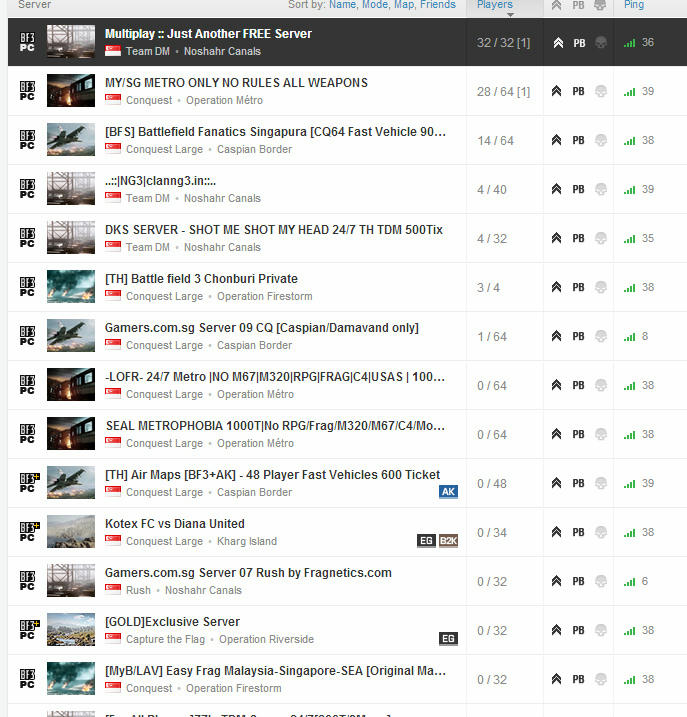Click the Noshahr Canals thumbnail of Multiplay server

71,42
